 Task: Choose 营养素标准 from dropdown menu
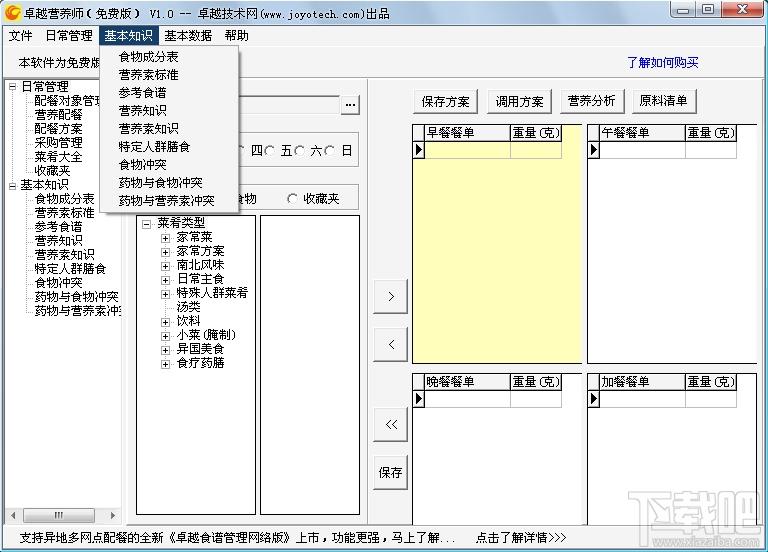coord(169,75)
